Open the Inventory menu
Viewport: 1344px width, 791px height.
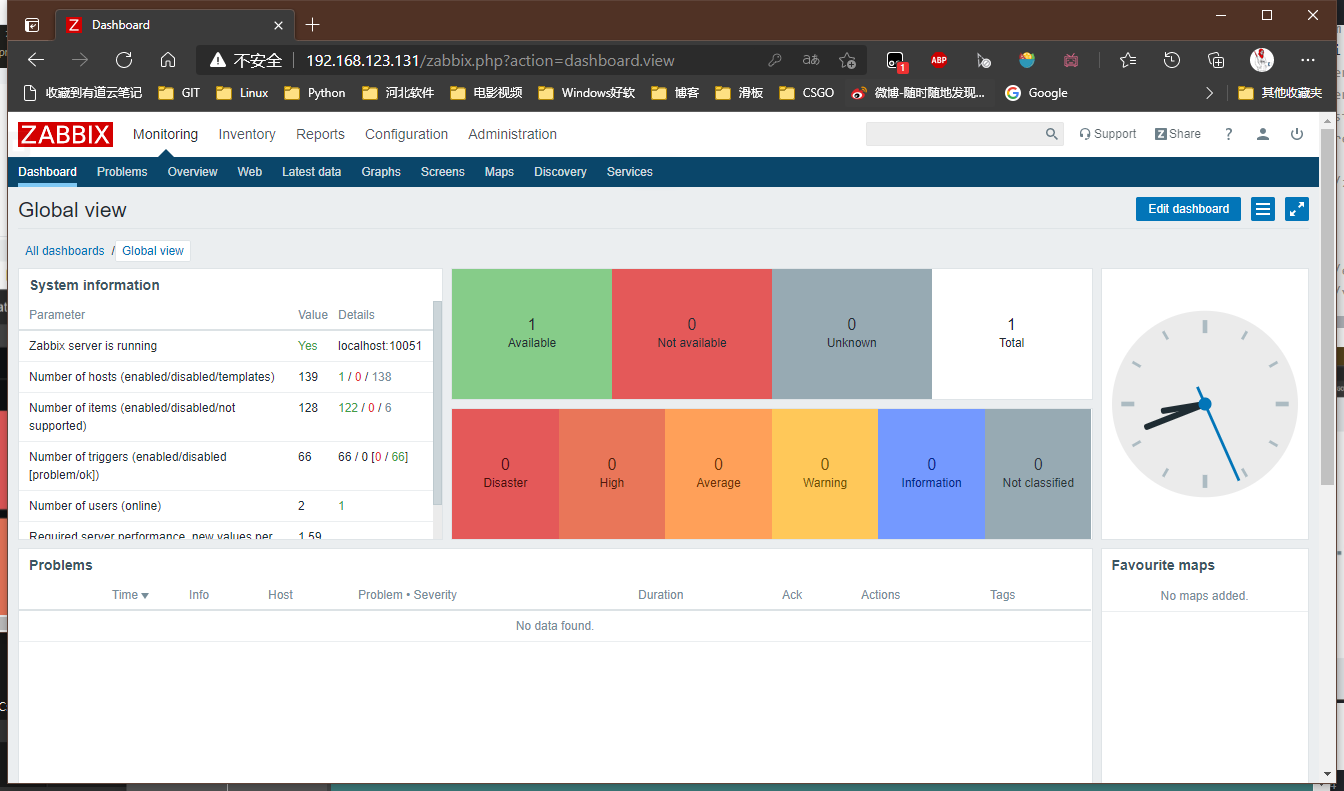[x=247, y=134]
